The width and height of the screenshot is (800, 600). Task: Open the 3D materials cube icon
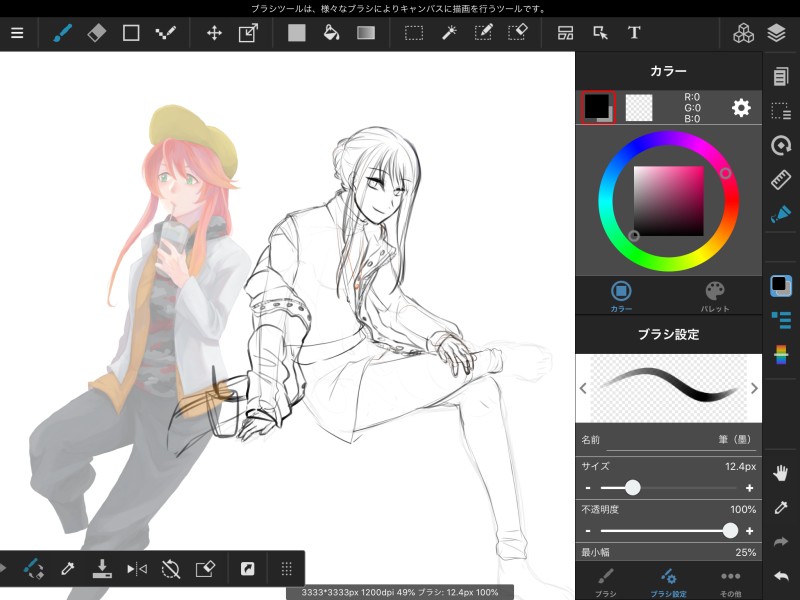[x=743, y=32]
